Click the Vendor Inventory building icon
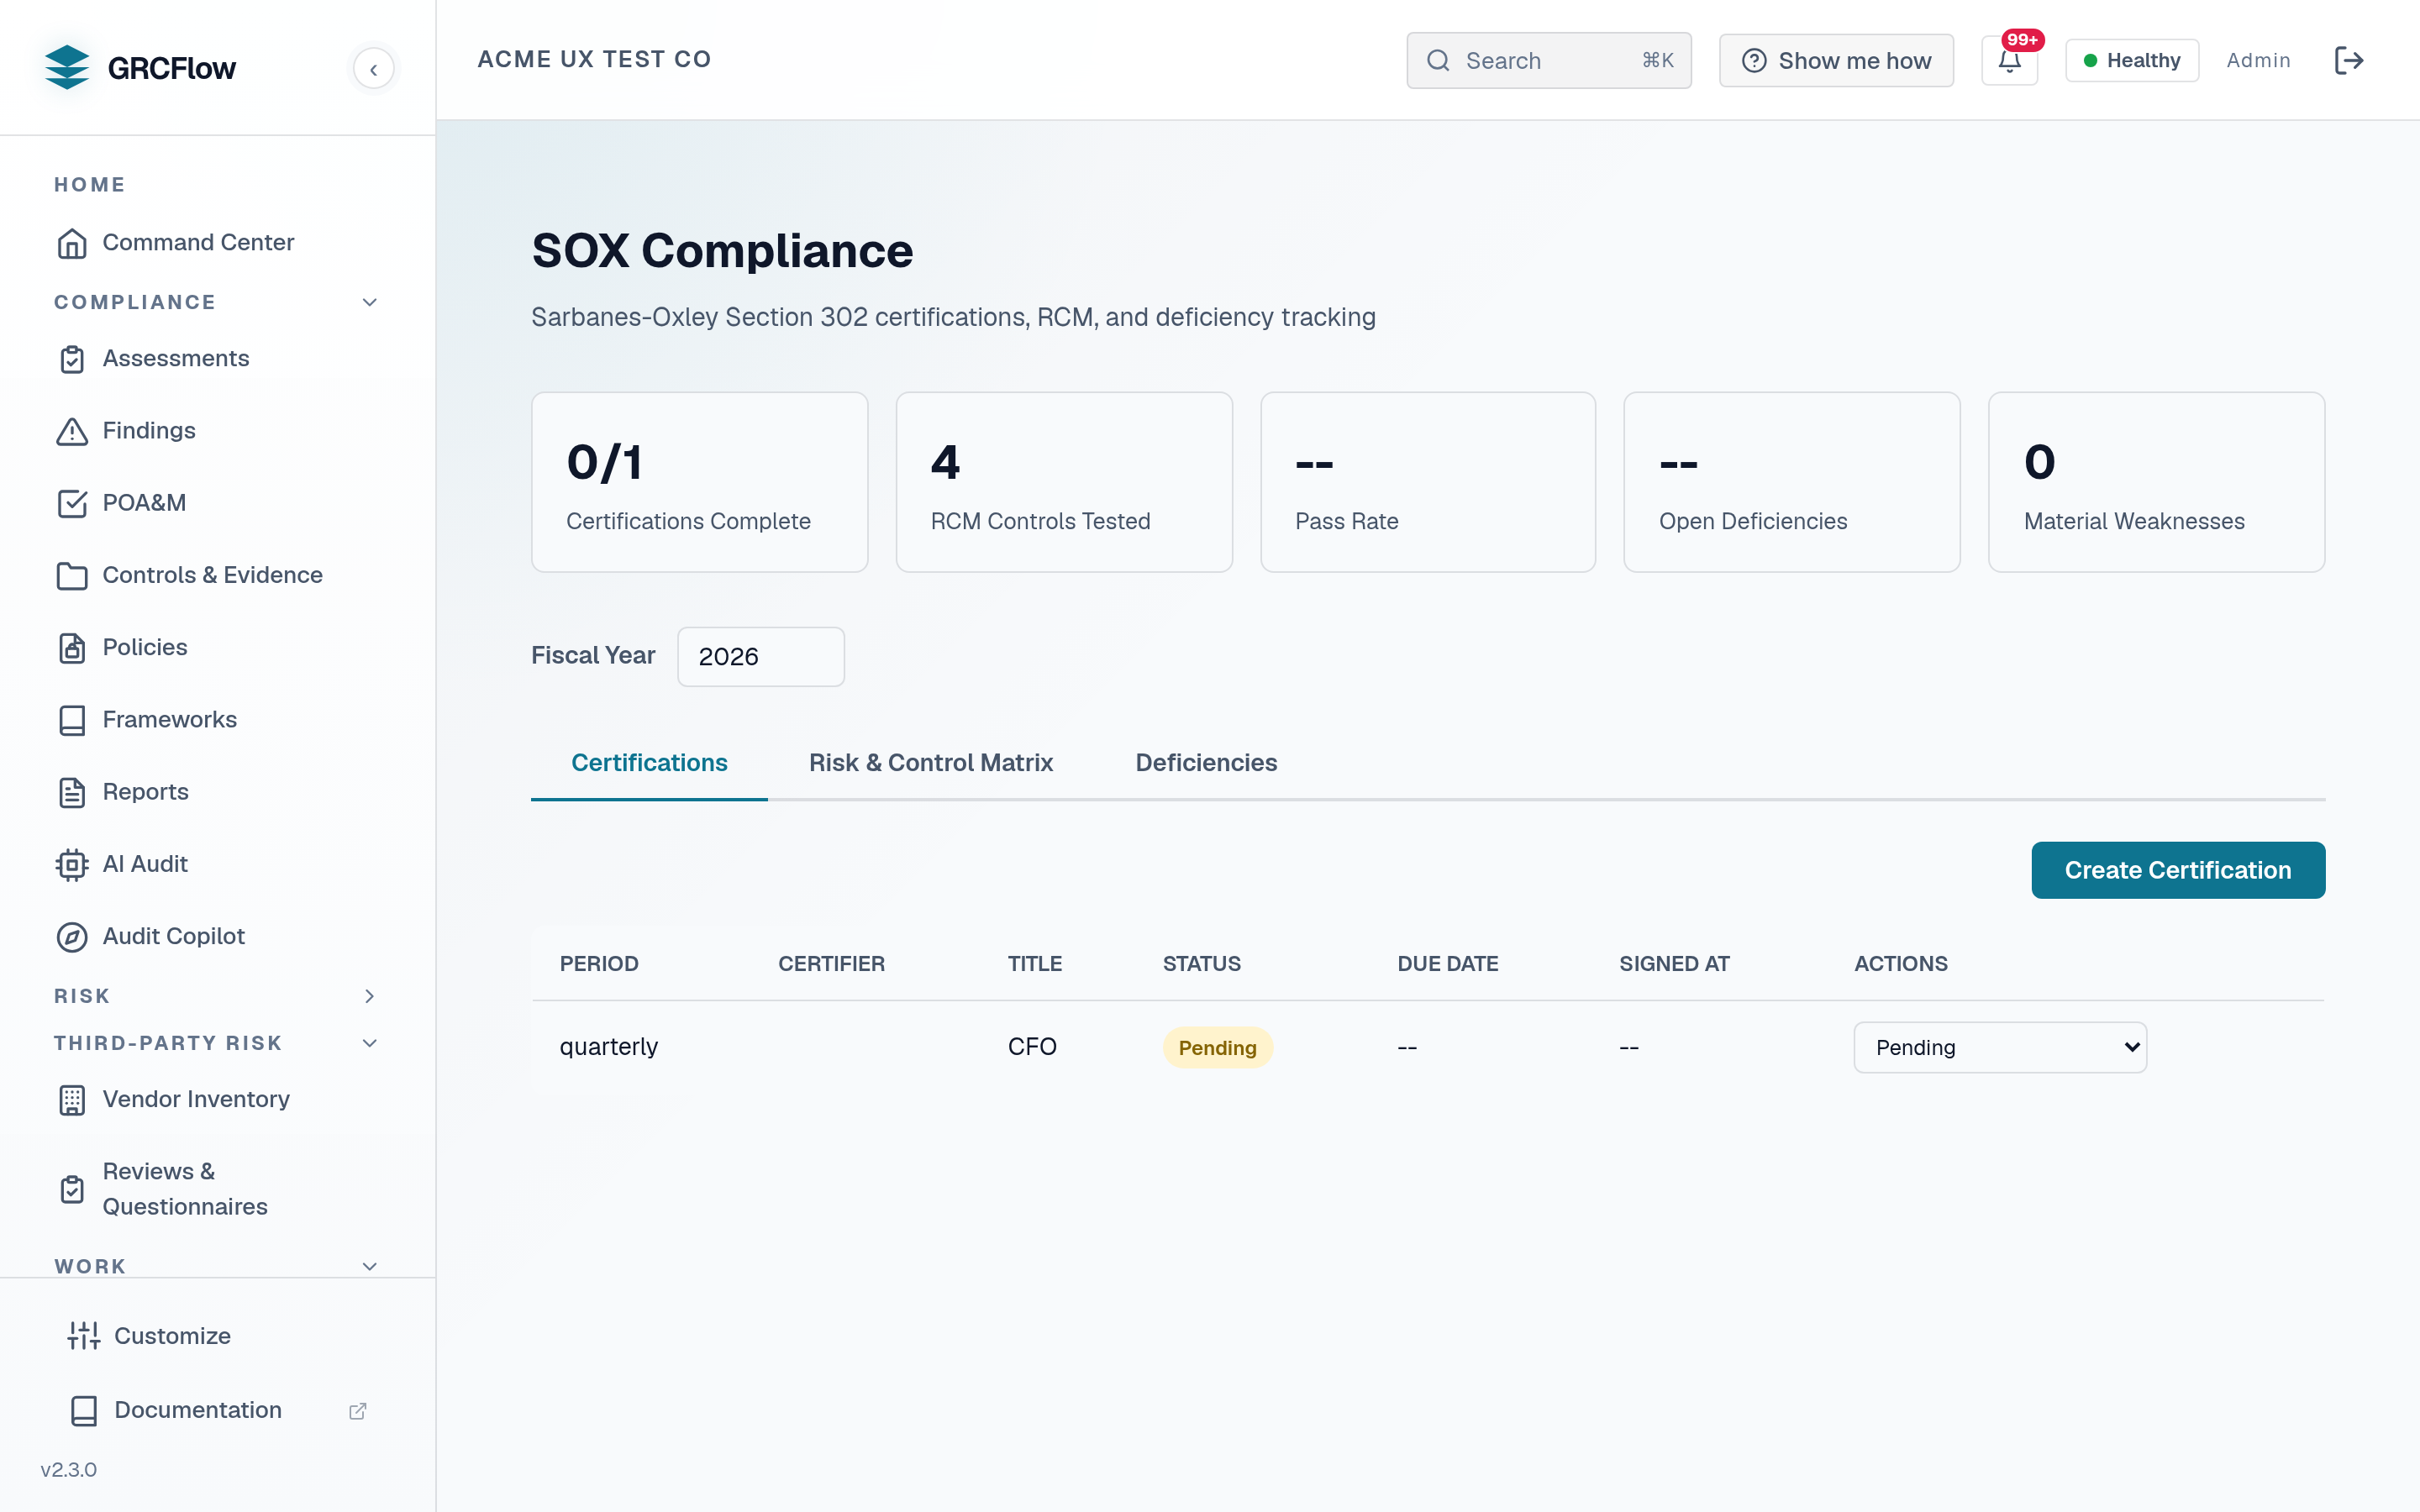This screenshot has width=2420, height=1512. (x=72, y=1100)
